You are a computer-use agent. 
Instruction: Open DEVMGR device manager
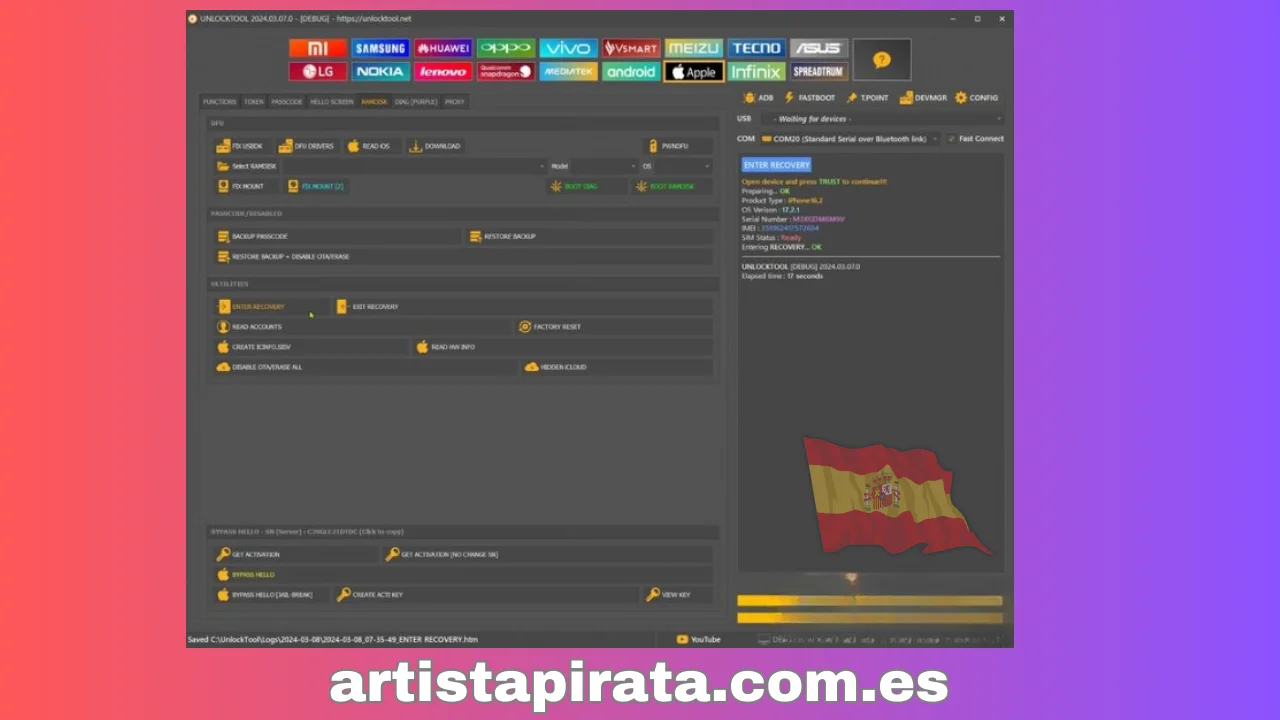tap(923, 98)
